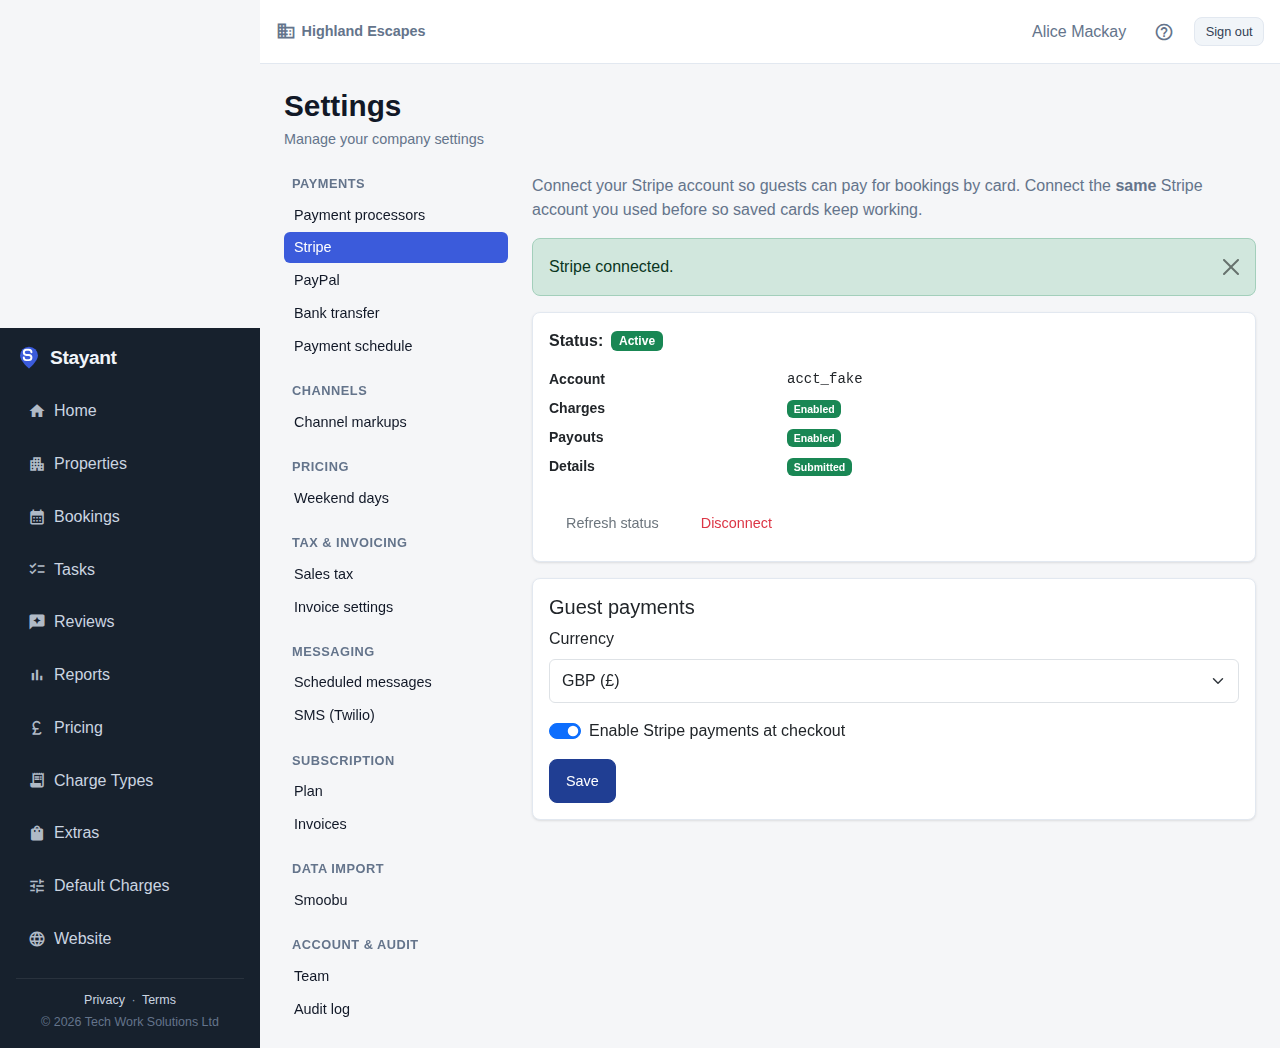The image size is (1280, 1048).
Task: Open Invoice settings
Action: click(x=396, y=607)
